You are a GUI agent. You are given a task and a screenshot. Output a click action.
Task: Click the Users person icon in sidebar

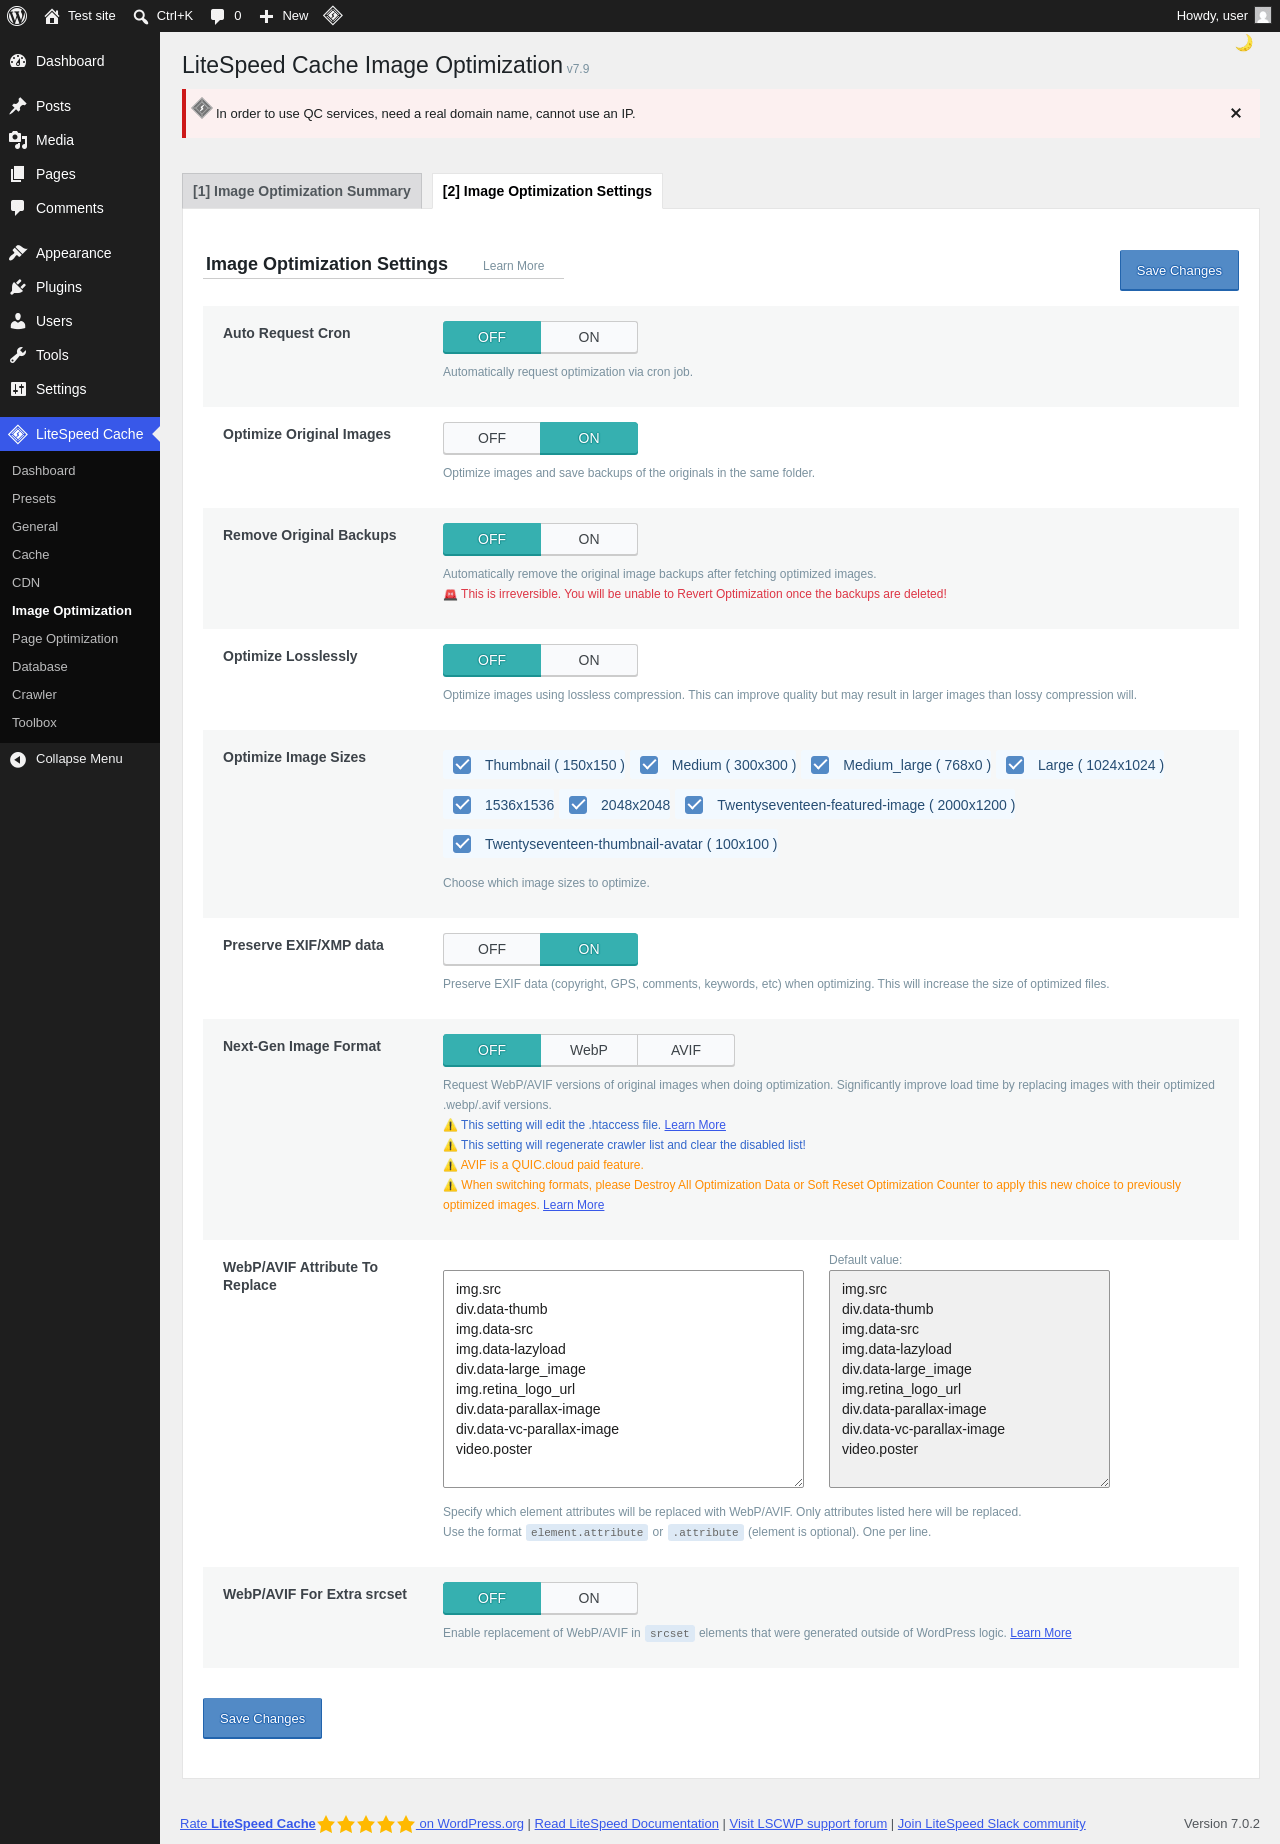click(x=18, y=321)
